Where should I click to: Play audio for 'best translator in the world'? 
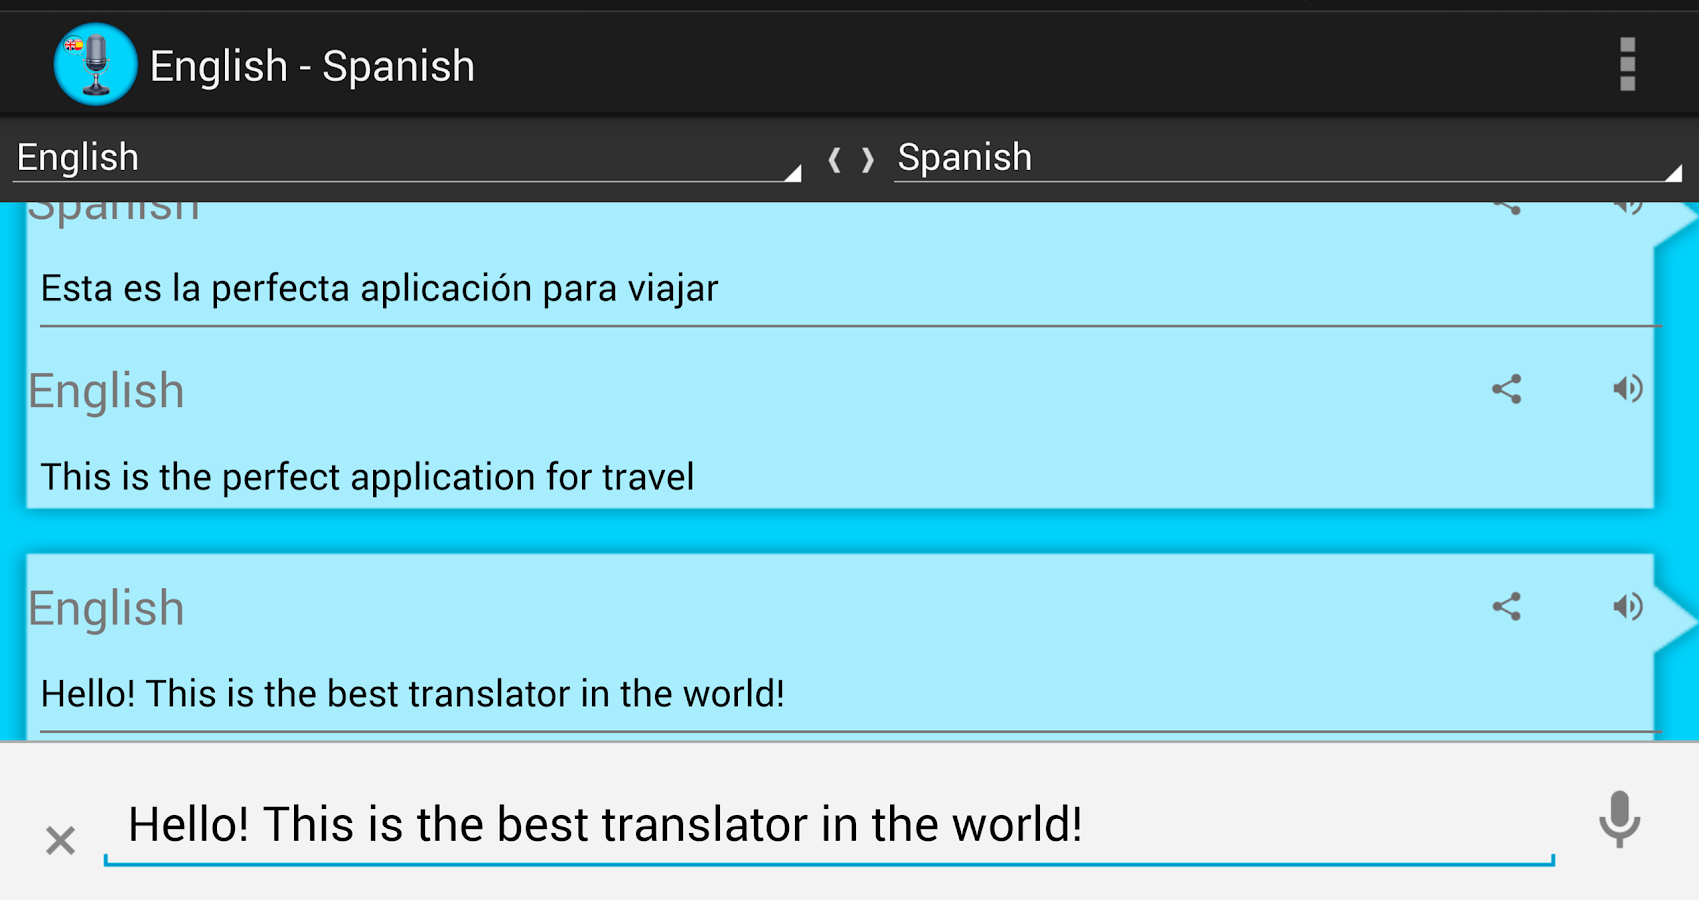pyautogui.click(x=1627, y=607)
